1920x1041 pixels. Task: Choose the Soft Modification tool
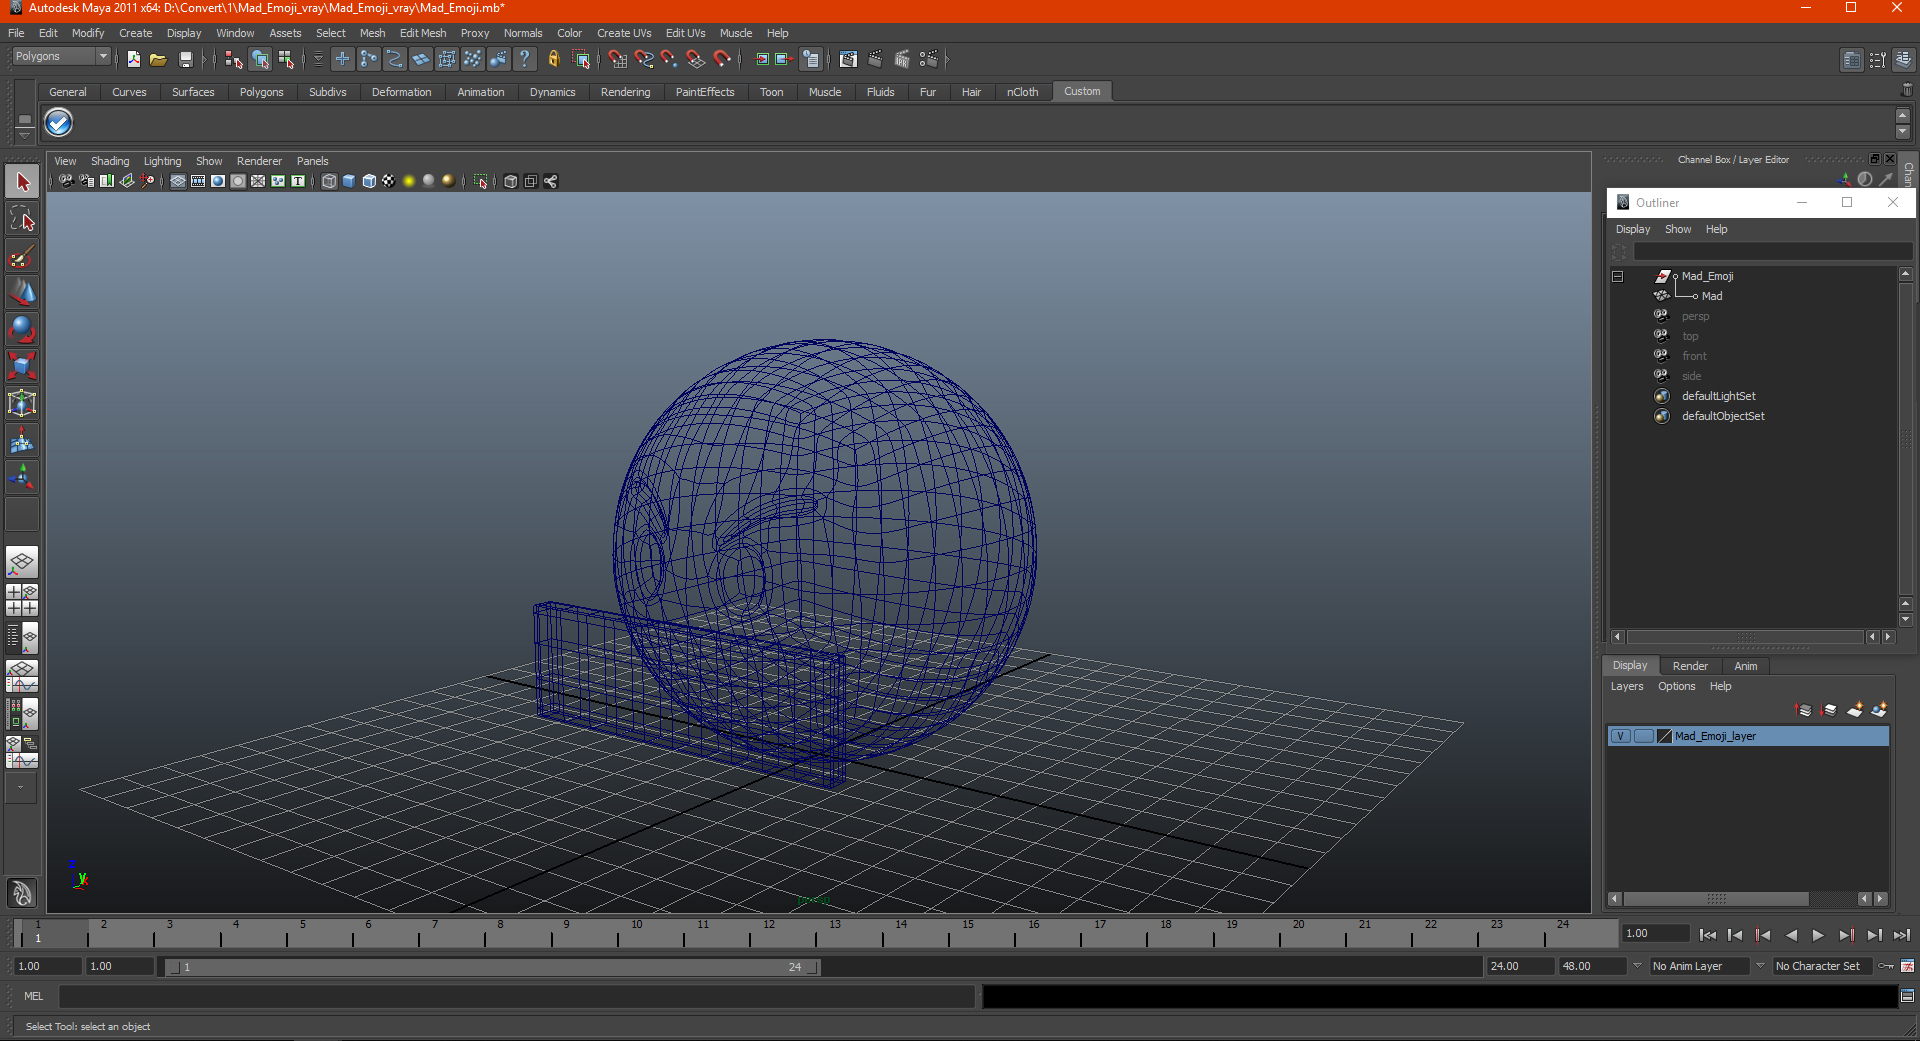pyautogui.click(x=22, y=440)
